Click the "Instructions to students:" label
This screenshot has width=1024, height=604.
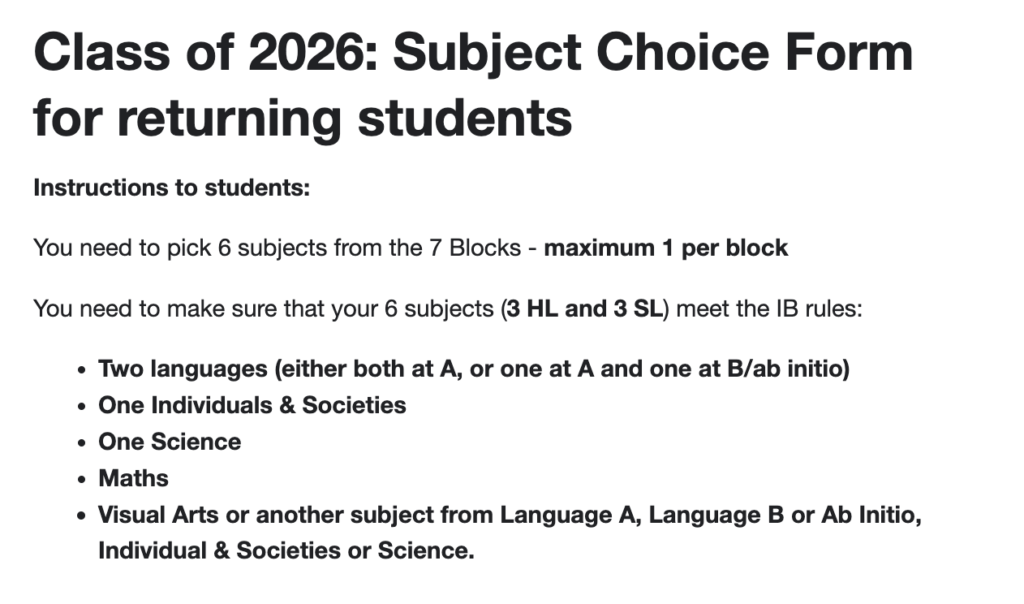[x=172, y=188]
